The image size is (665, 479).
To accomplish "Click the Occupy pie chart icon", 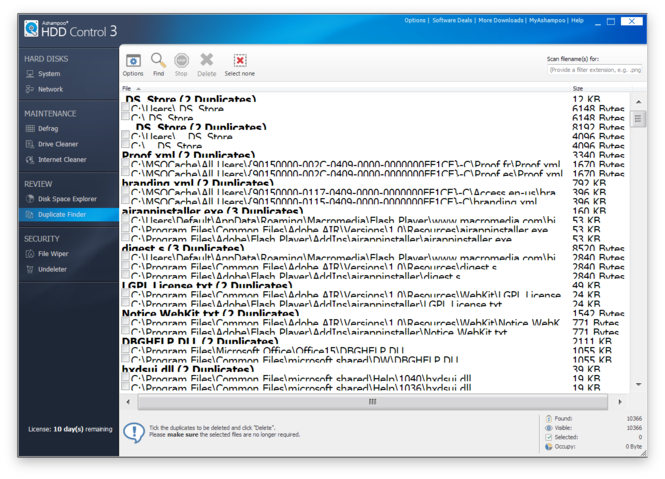I will [x=549, y=446].
